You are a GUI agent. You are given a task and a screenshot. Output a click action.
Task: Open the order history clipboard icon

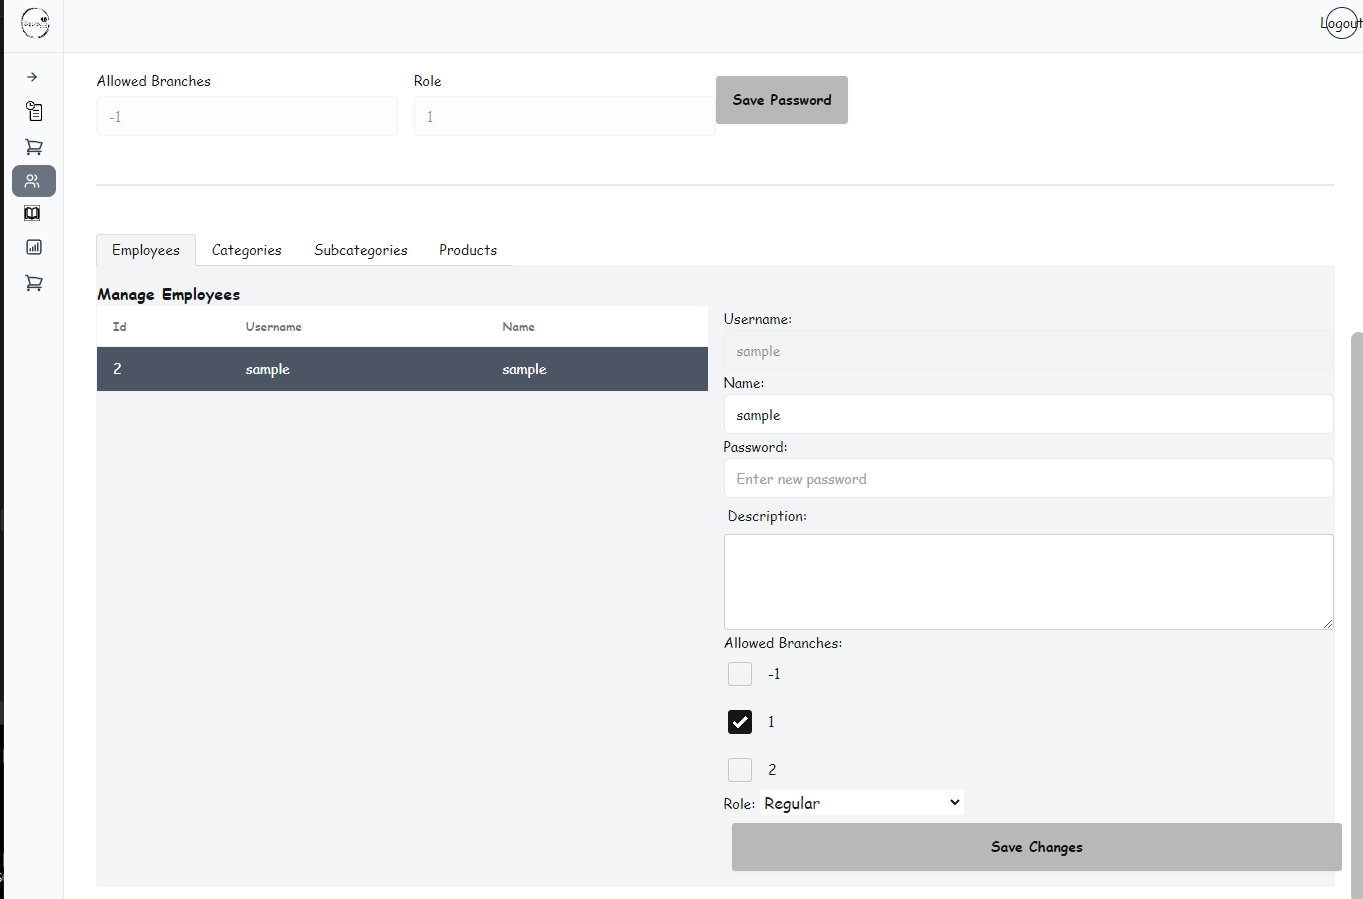pyautogui.click(x=33, y=111)
